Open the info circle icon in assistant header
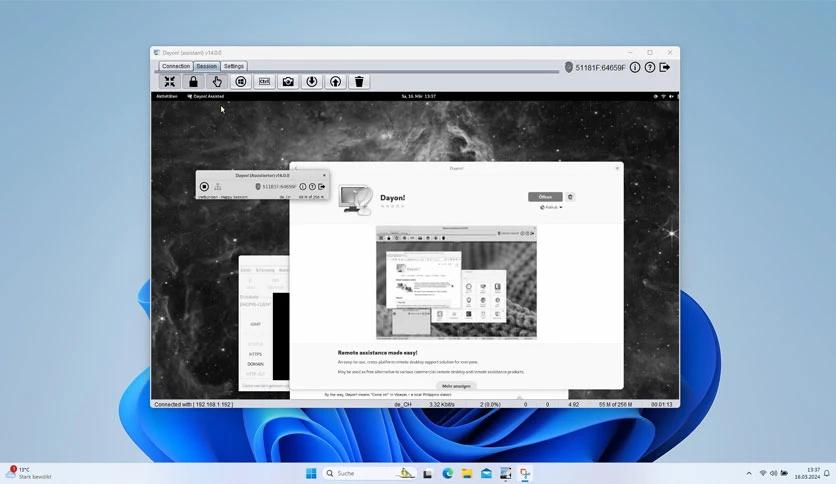 (x=634, y=67)
